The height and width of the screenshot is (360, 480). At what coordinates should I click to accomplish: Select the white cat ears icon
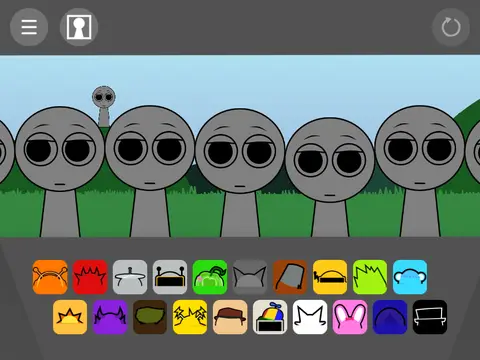coord(310,317)
